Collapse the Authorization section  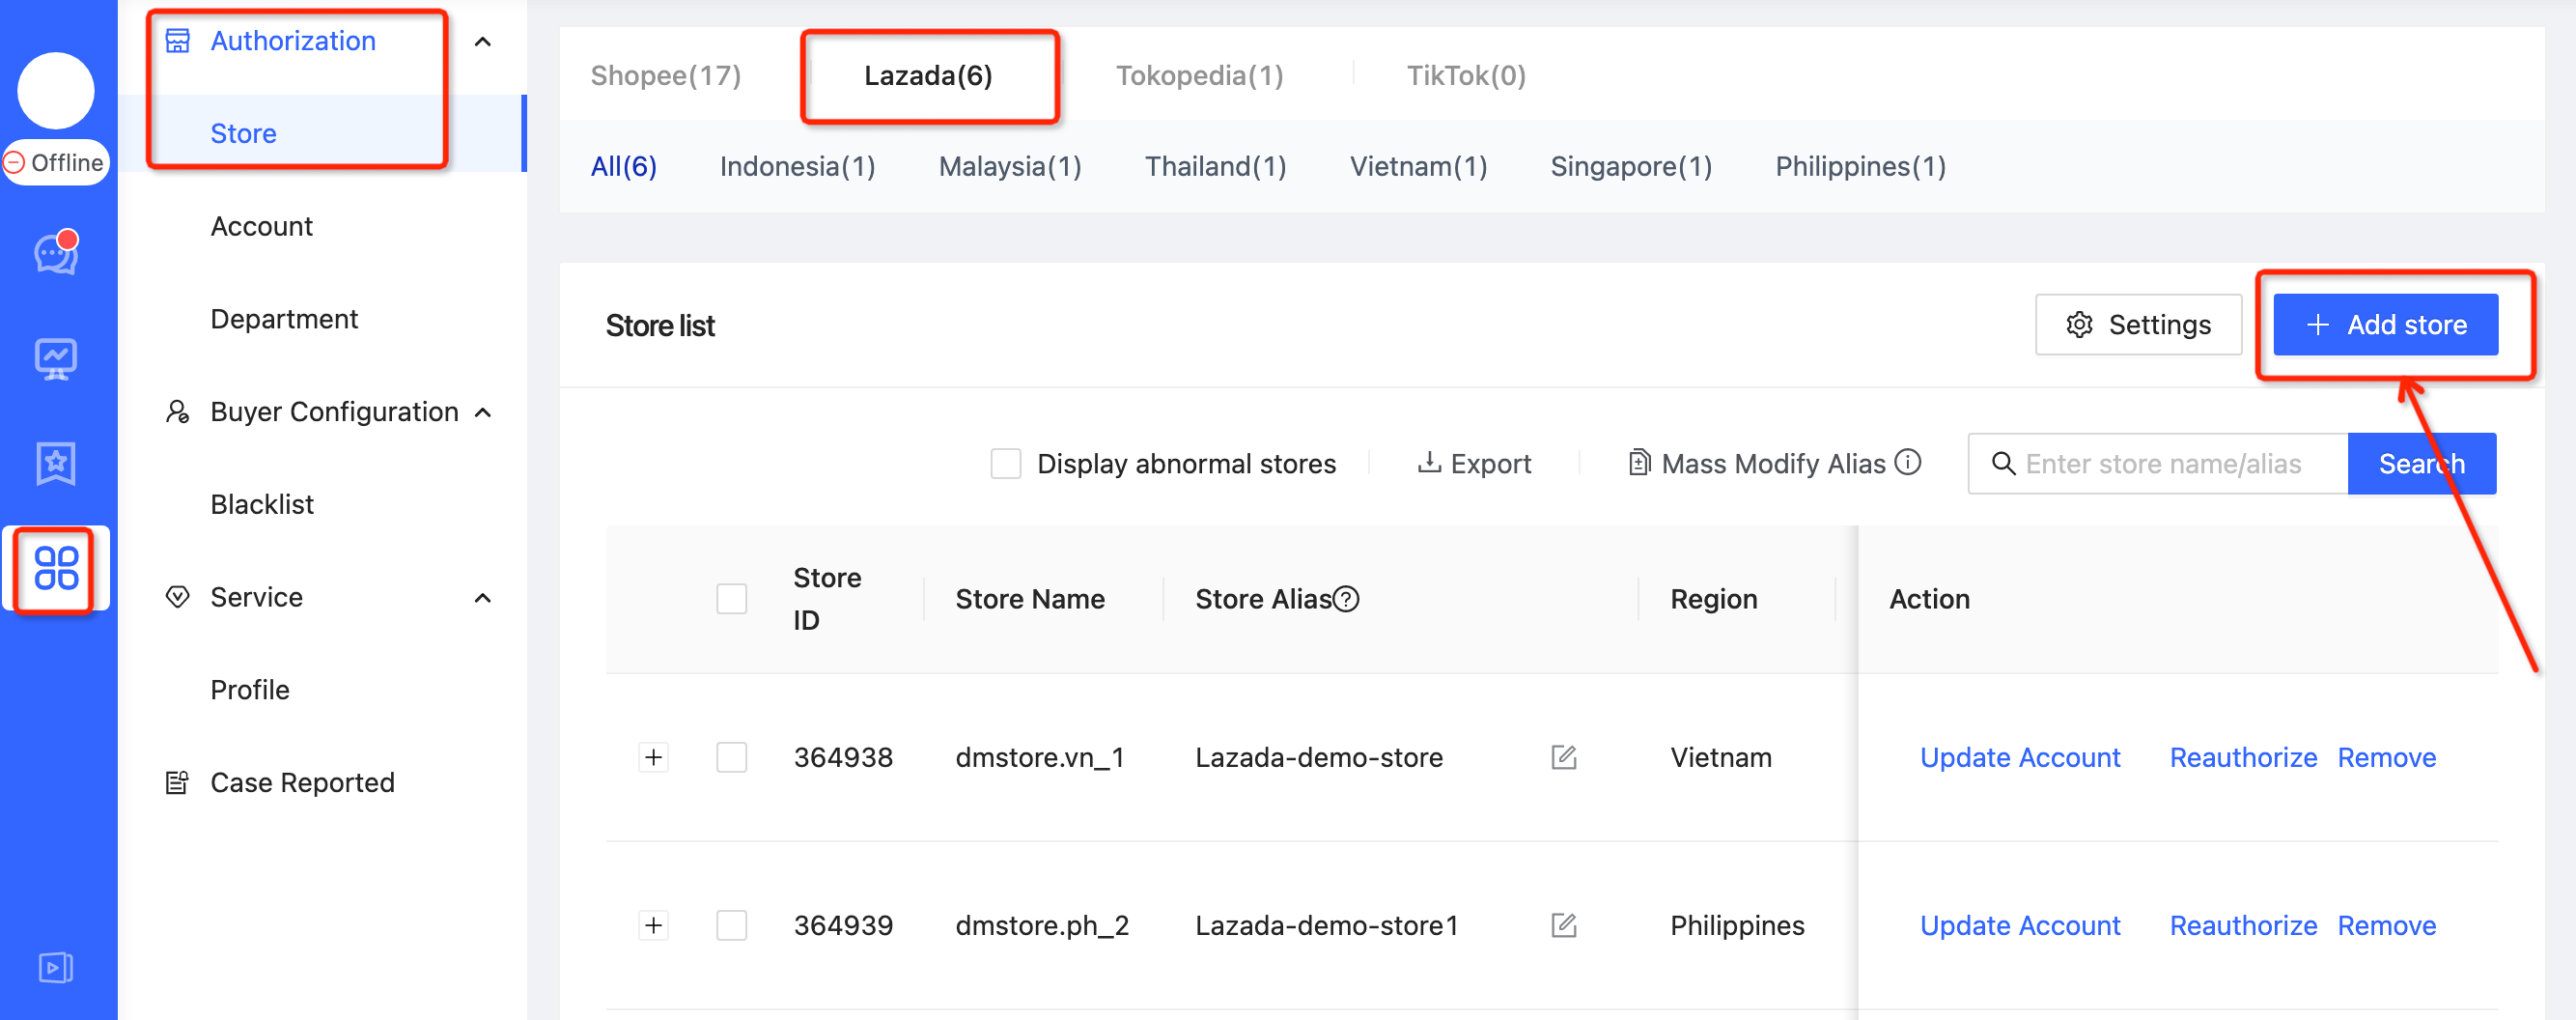pyautogui.click(x=483, y=41)
